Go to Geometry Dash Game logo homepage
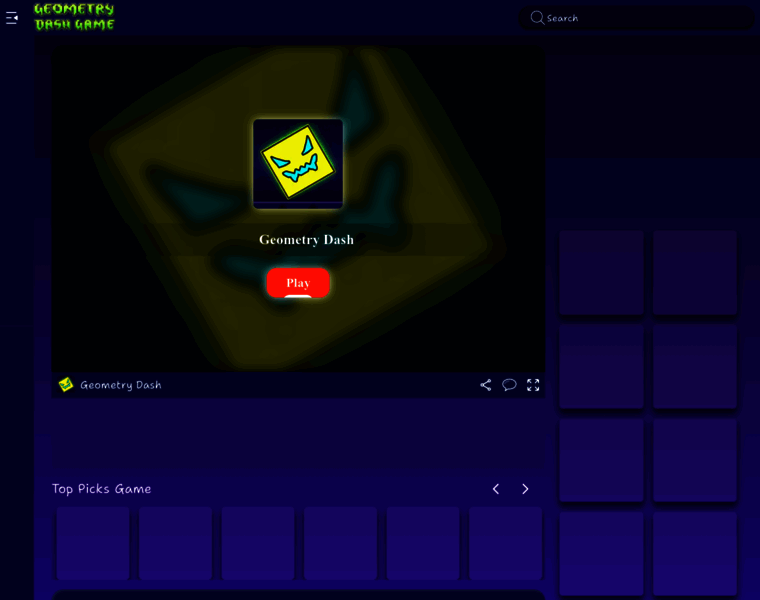This screenshot has width=760, height=600. click(74, 17)
